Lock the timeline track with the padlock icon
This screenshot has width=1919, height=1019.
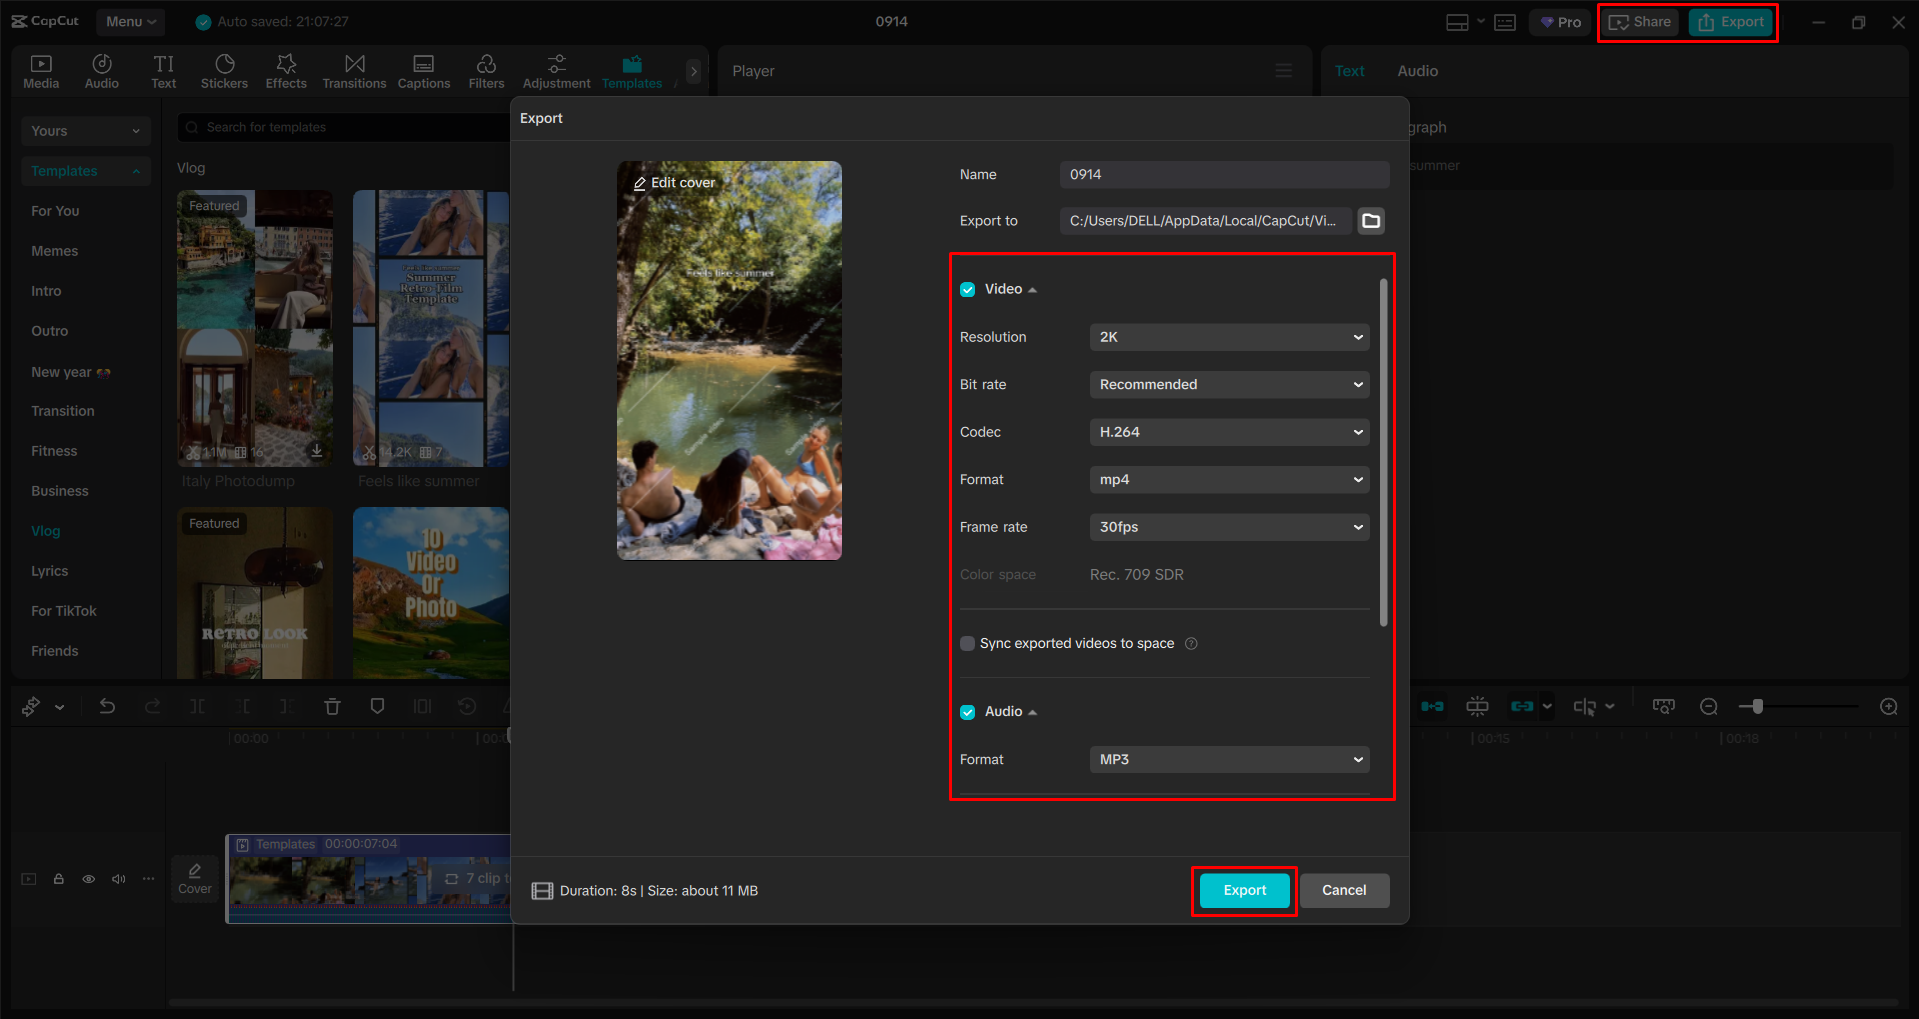[x=58, y=878]
